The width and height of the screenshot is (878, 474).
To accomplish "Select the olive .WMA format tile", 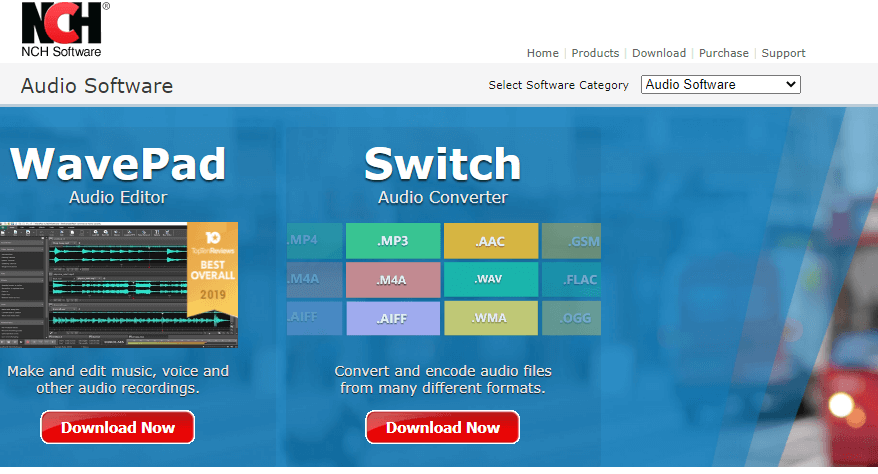I will point(491,318).
